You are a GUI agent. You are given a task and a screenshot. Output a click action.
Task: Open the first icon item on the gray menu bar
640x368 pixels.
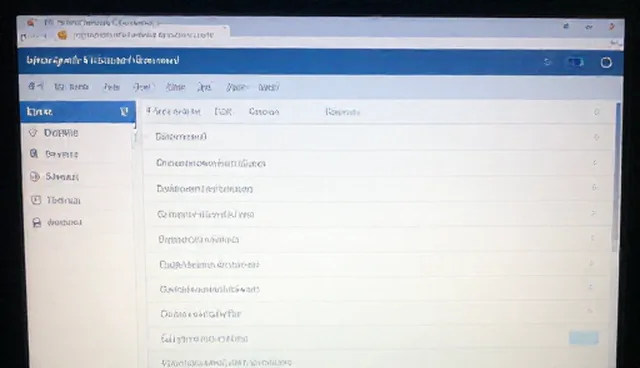(x=36, y=86)
